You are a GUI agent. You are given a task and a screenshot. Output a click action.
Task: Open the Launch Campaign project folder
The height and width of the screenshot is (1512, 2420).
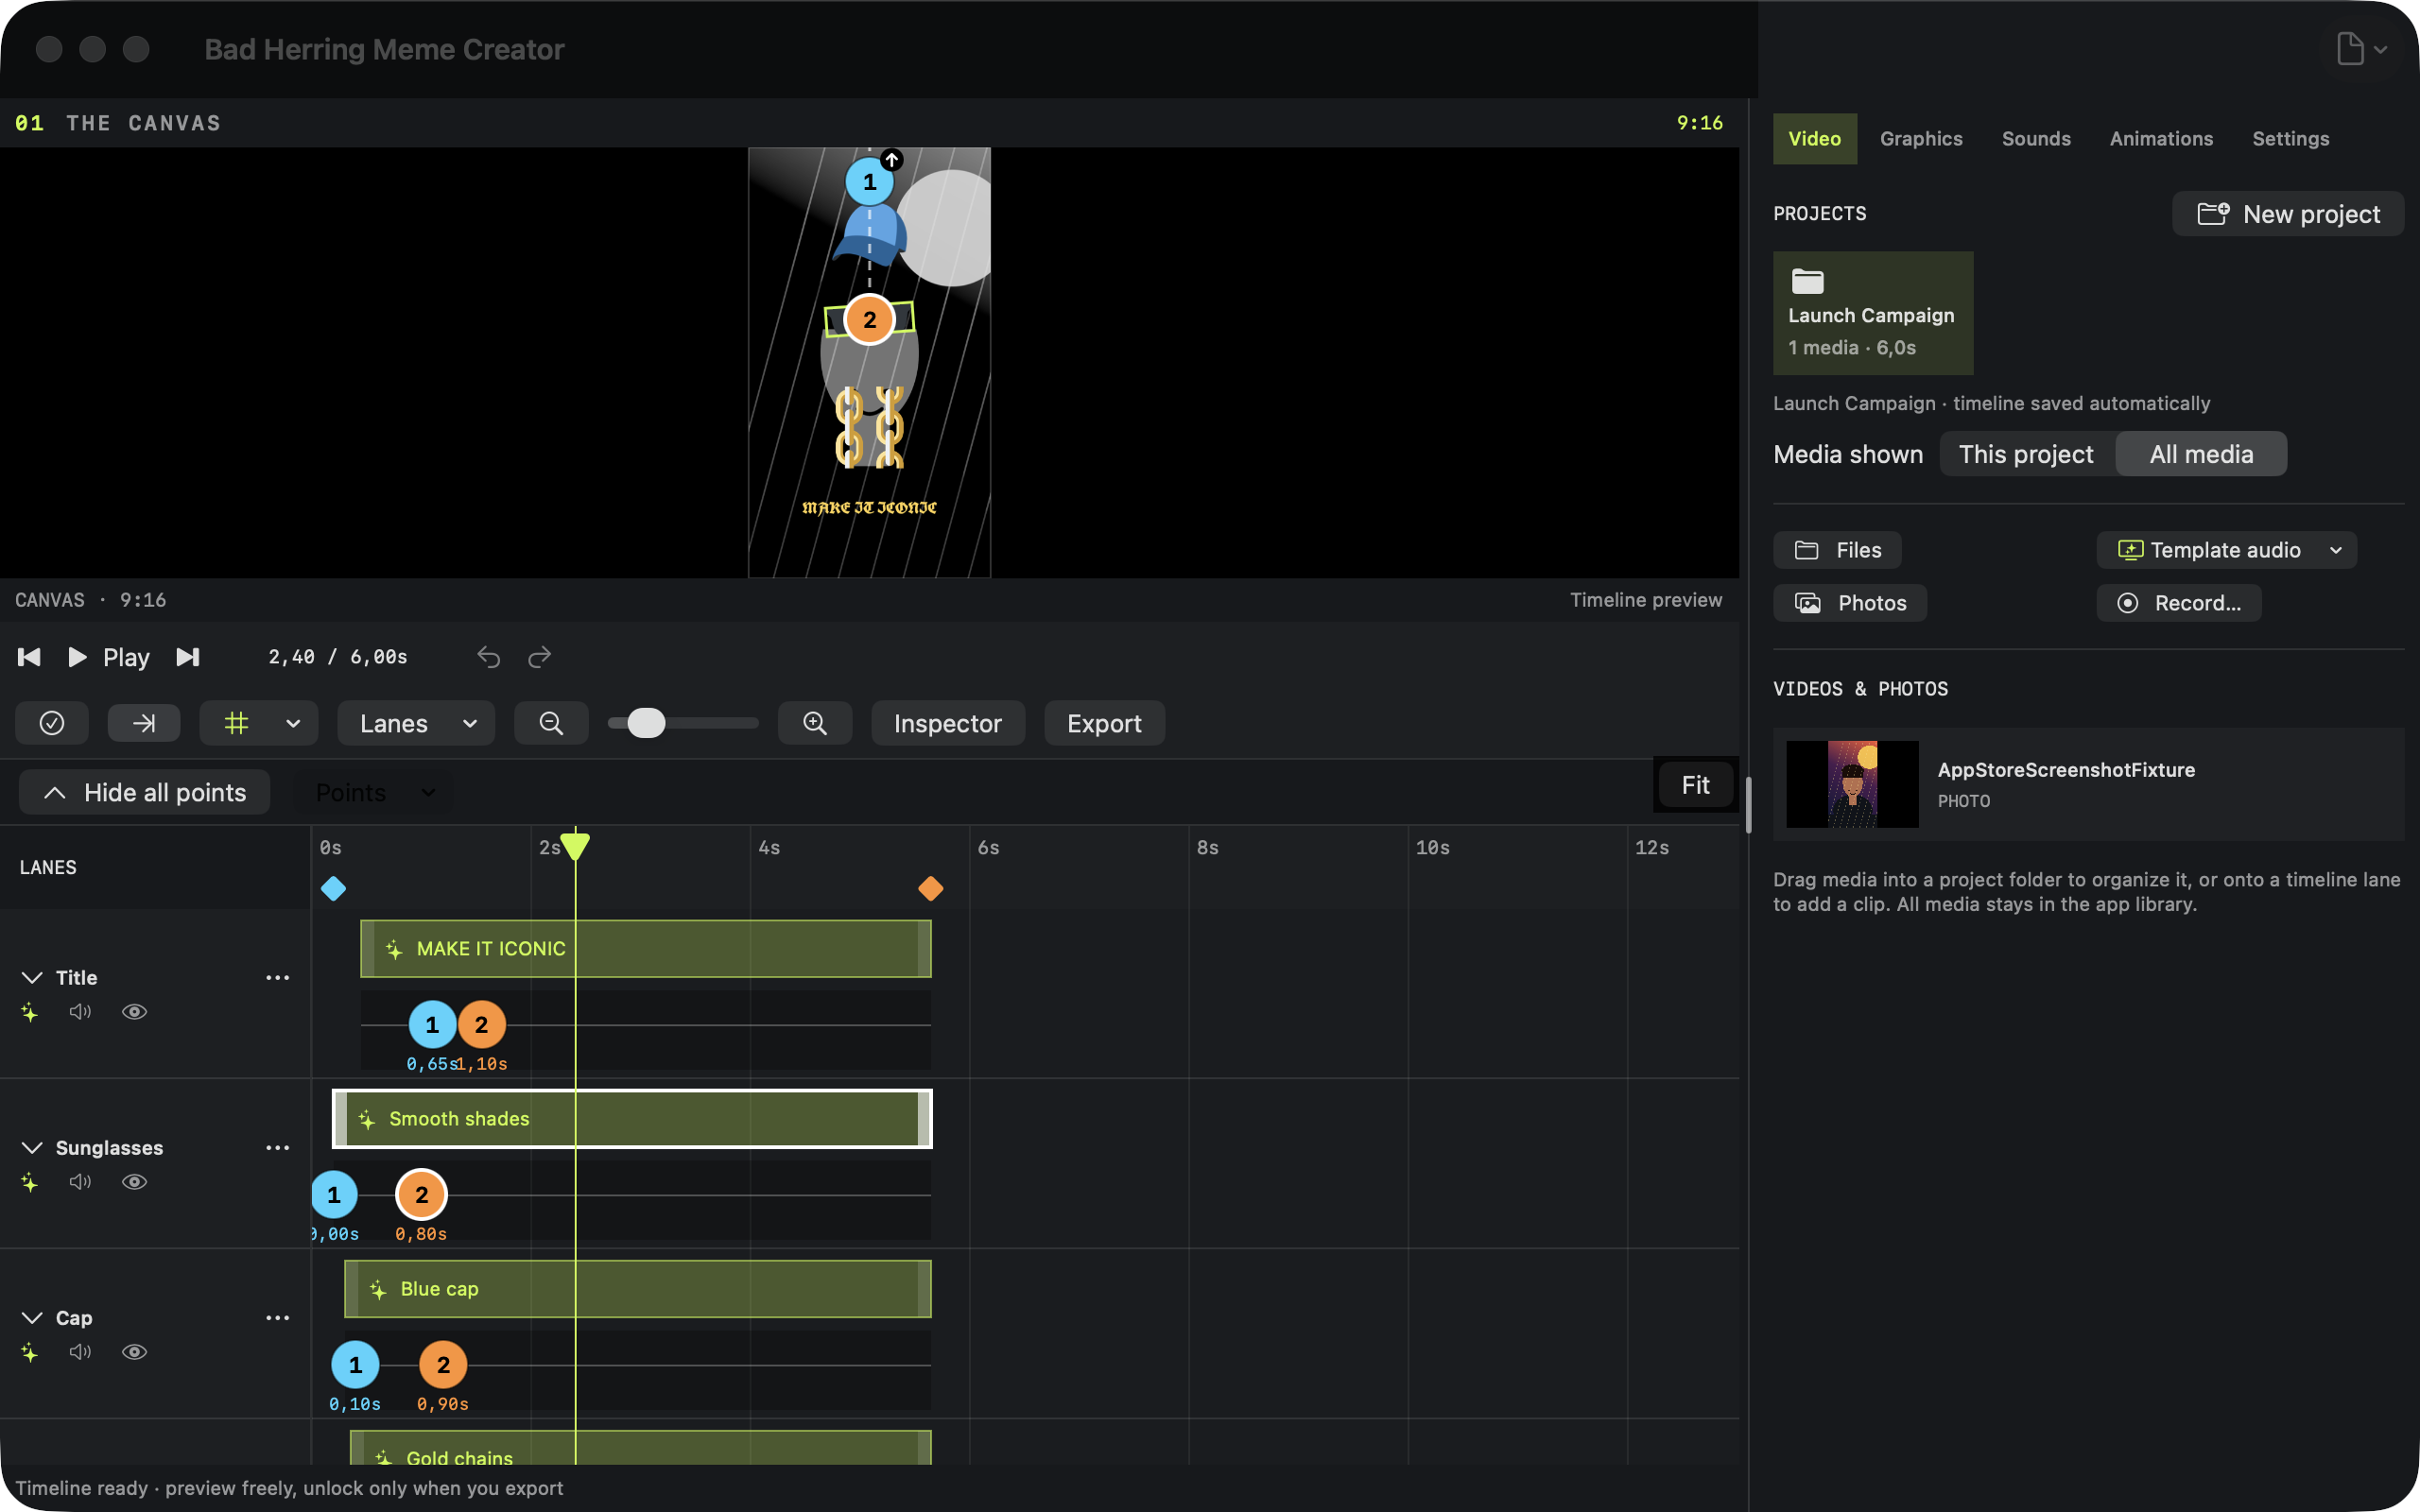1873,313
